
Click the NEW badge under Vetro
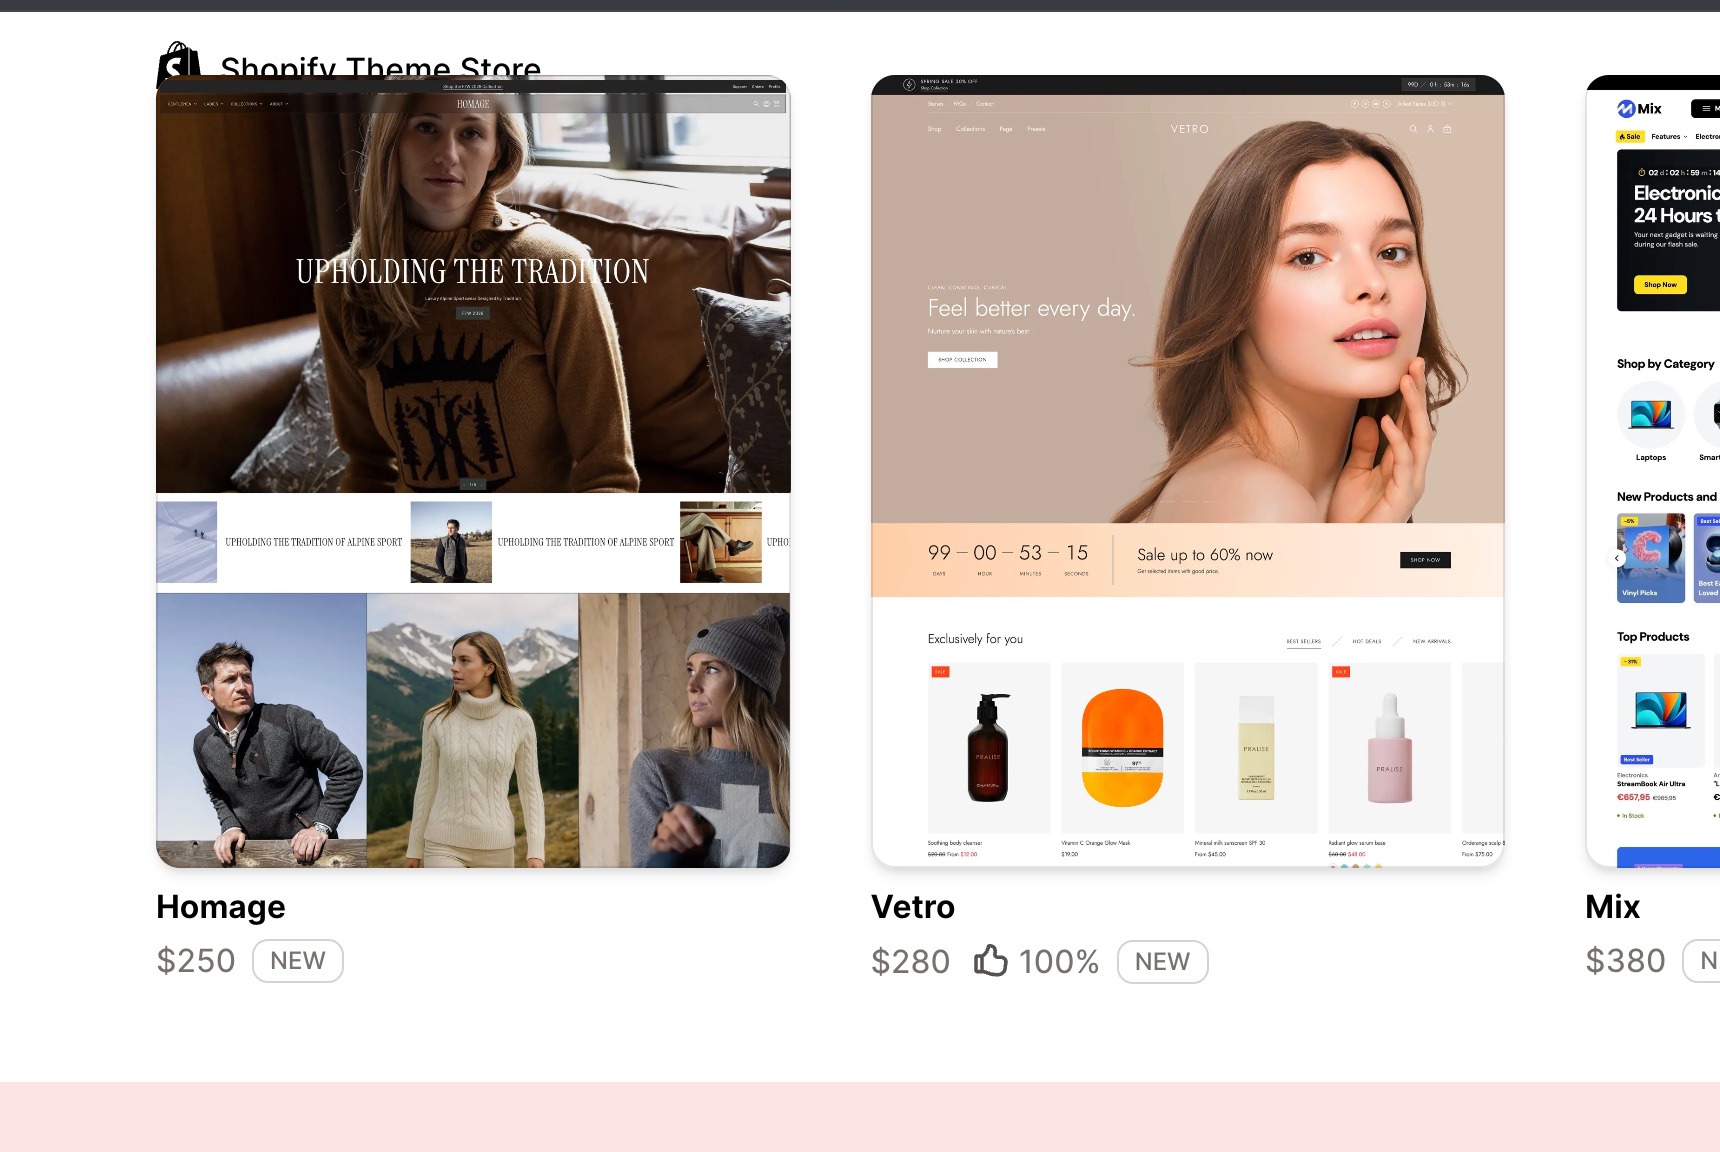click(1163, 962)
